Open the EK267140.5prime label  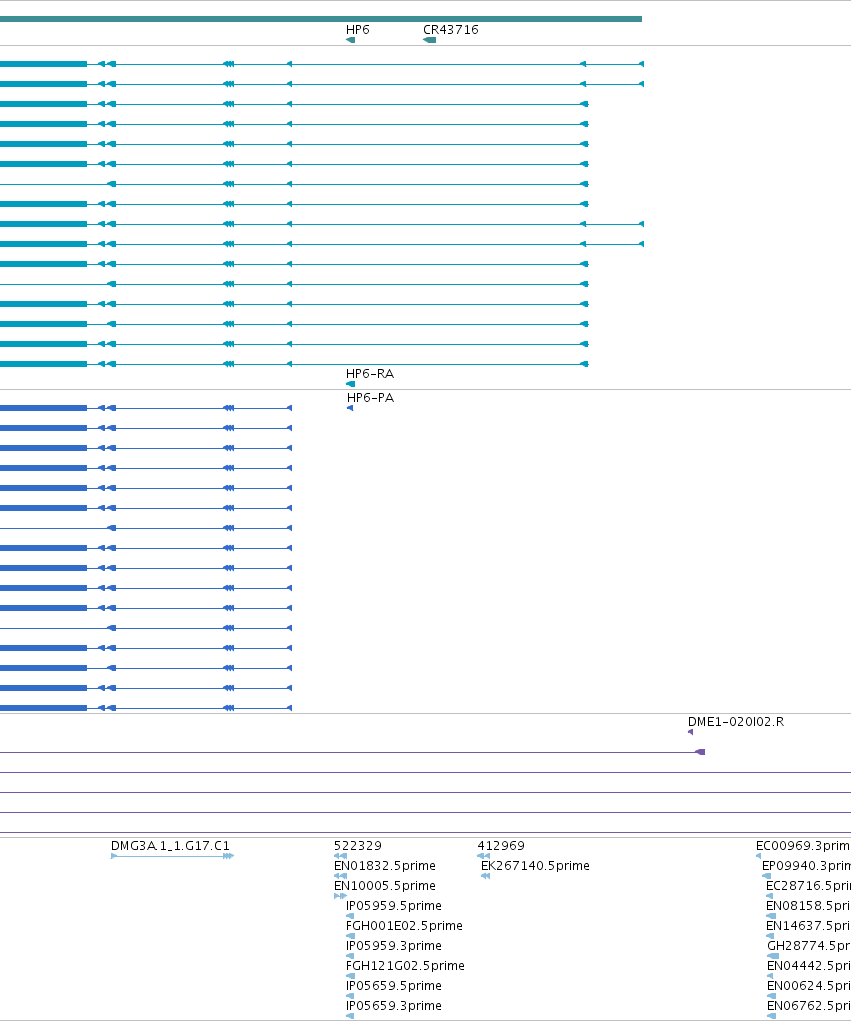click(535, 866)
